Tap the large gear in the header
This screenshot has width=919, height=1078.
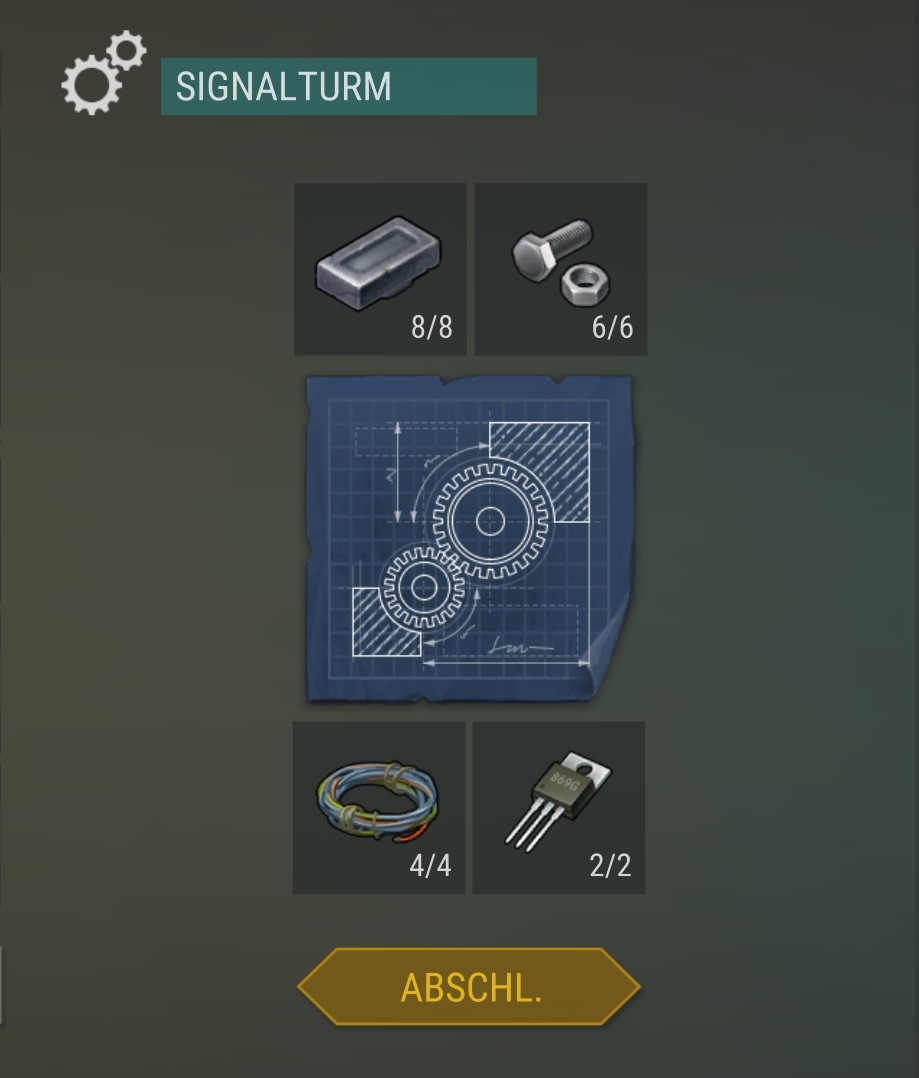coord(91,85)
